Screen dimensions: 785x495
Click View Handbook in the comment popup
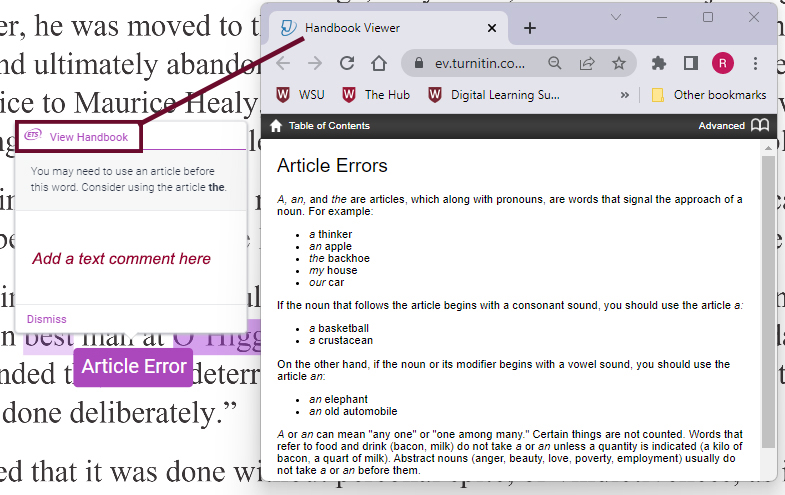tap(88, 137)
